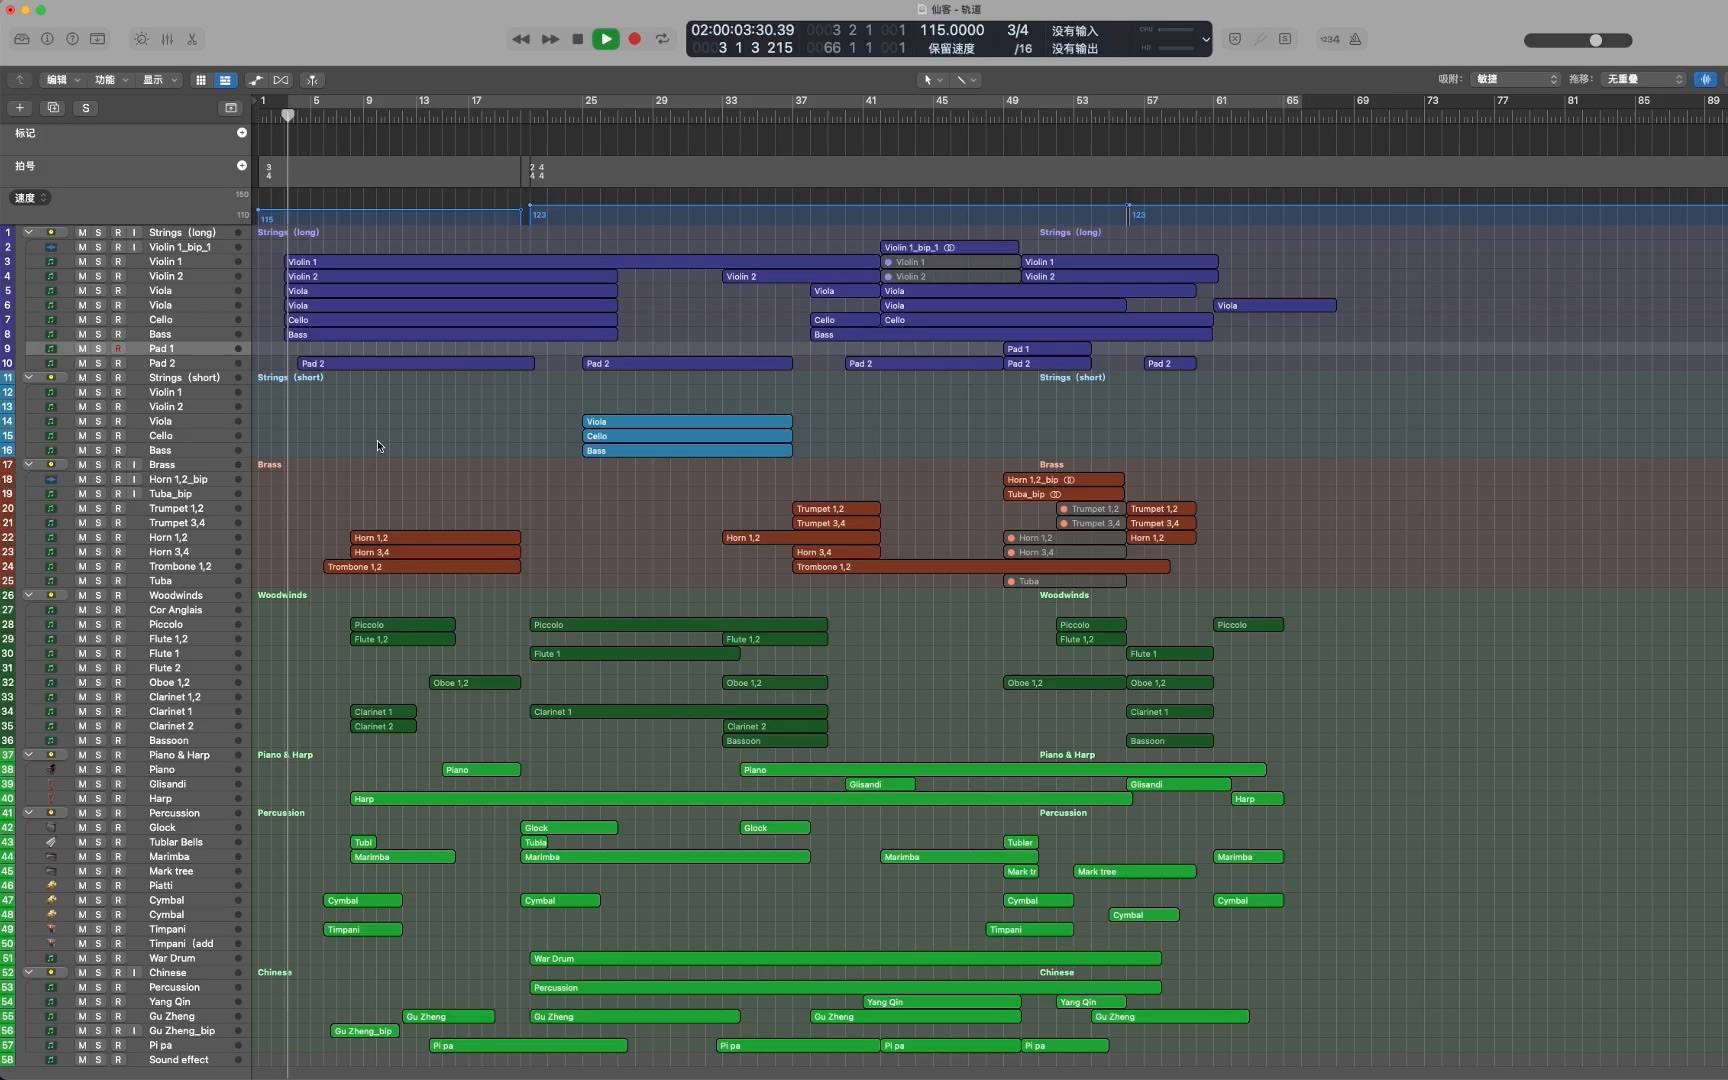Select the Trombone 1,2 track header
Image resolution: width=1728 pixels, height=1080 pixels.
[125, 566]
